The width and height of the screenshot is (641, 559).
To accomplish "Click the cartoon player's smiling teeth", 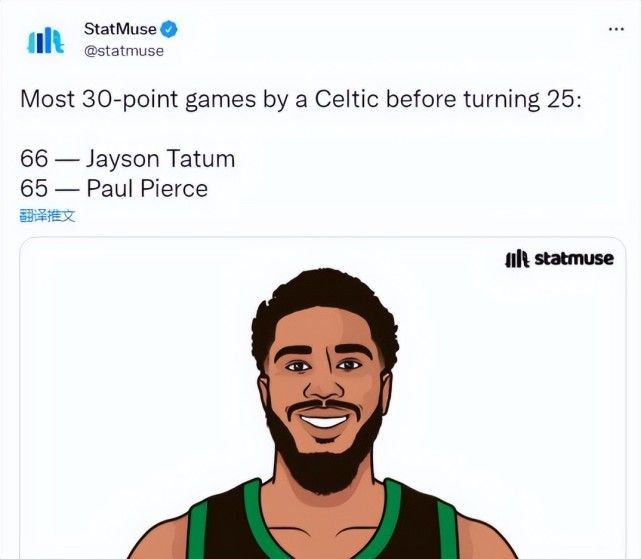I will 324,421.
